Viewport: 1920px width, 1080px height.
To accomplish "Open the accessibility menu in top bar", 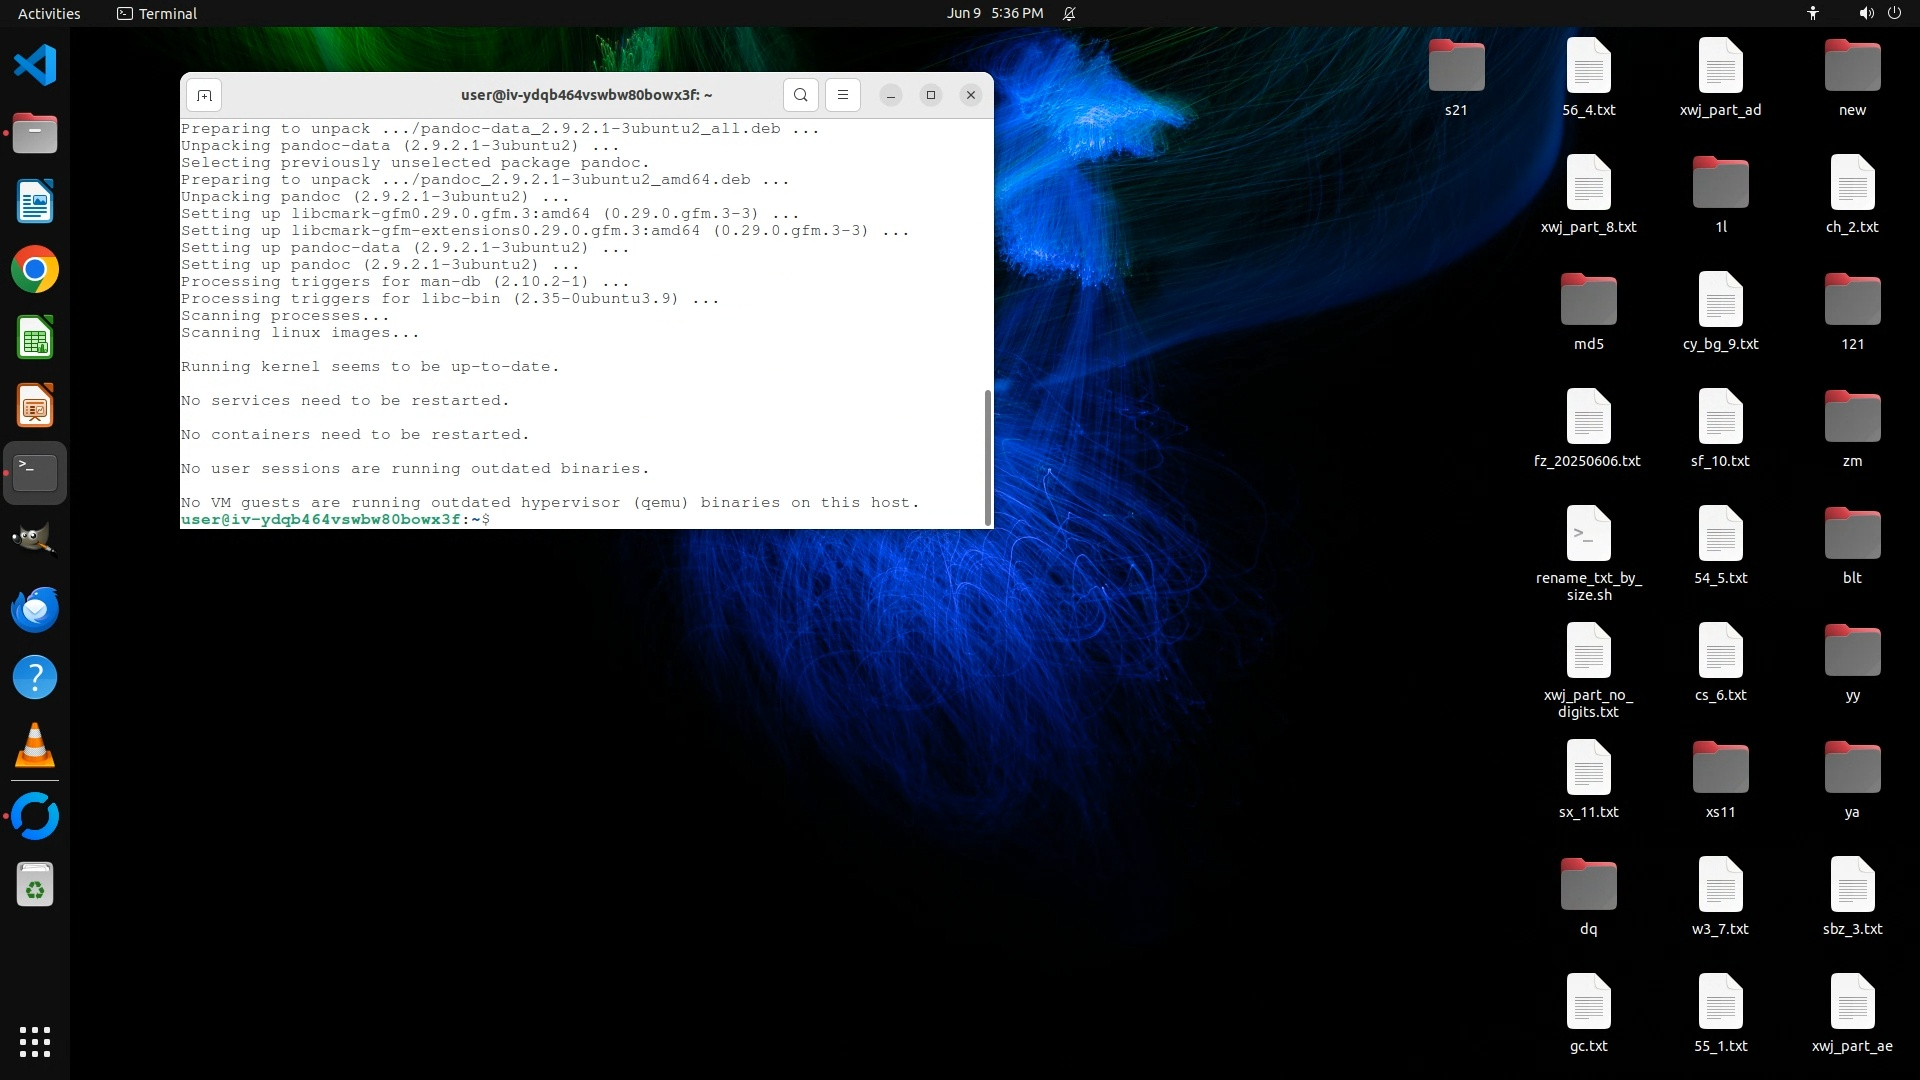I will click(1812, 13).
